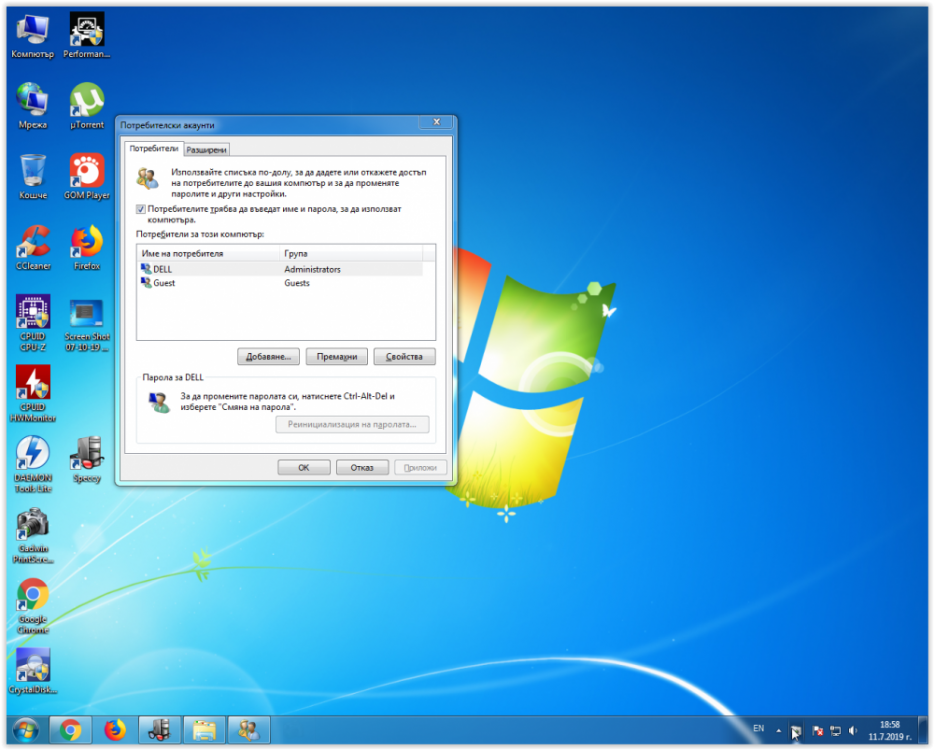
Task: Open the Компютър desktop icon
Action: click(x=33, y=36)
